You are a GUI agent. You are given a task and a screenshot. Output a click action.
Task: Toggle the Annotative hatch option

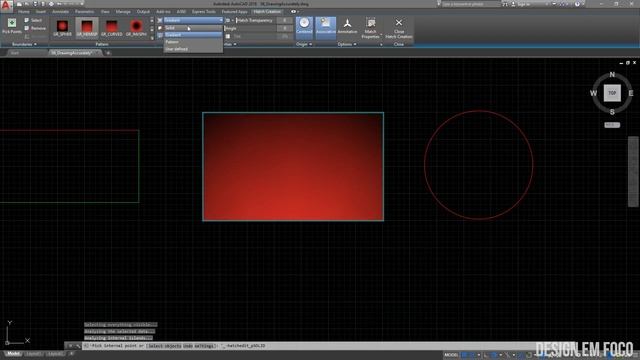[347, 27]
